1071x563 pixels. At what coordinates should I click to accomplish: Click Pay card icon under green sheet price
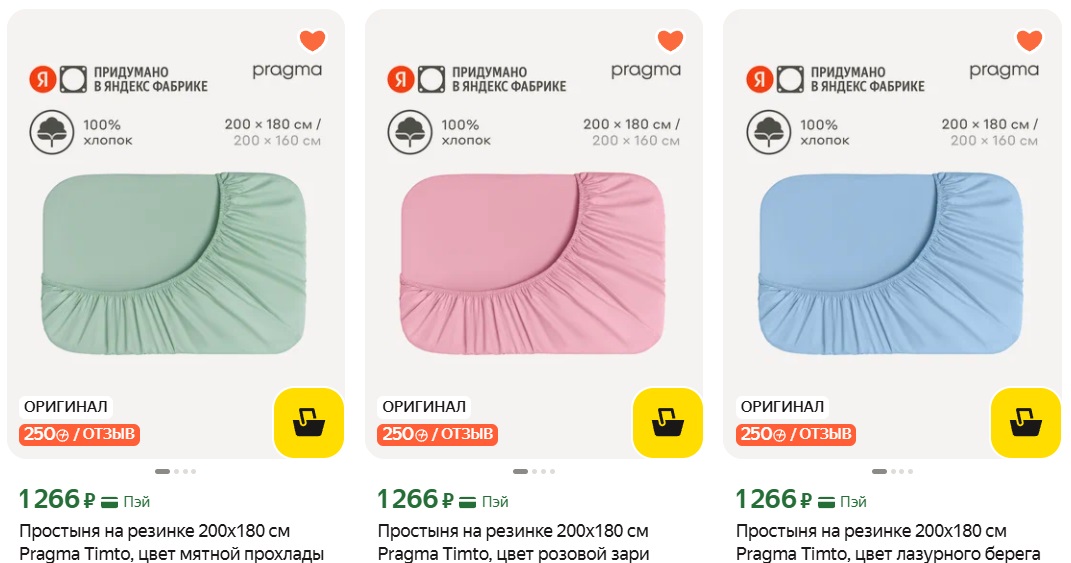click(110, 501)
